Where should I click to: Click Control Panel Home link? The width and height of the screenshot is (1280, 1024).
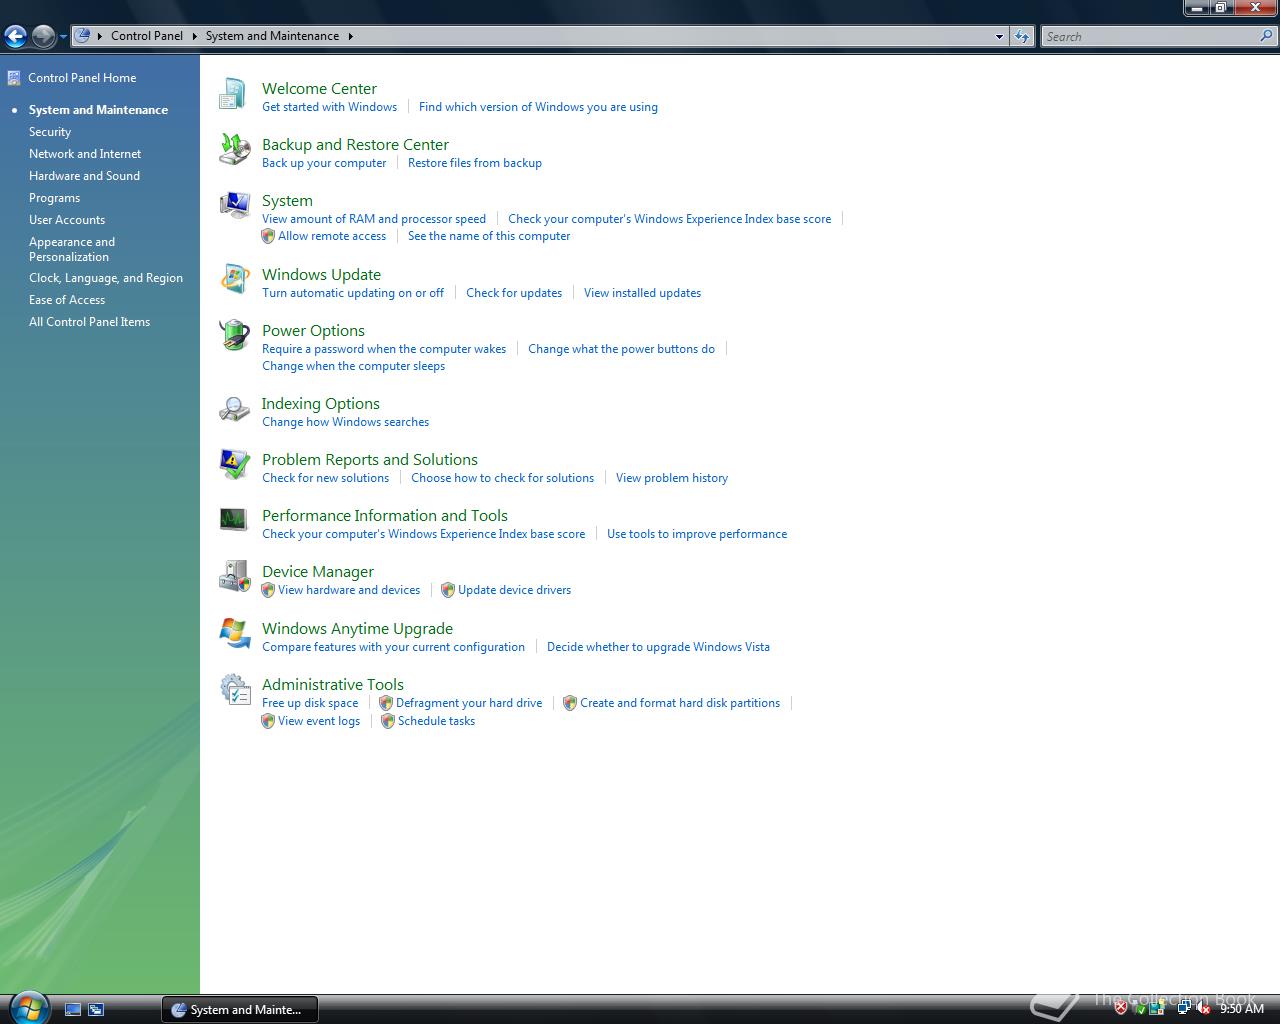(82, 78)
